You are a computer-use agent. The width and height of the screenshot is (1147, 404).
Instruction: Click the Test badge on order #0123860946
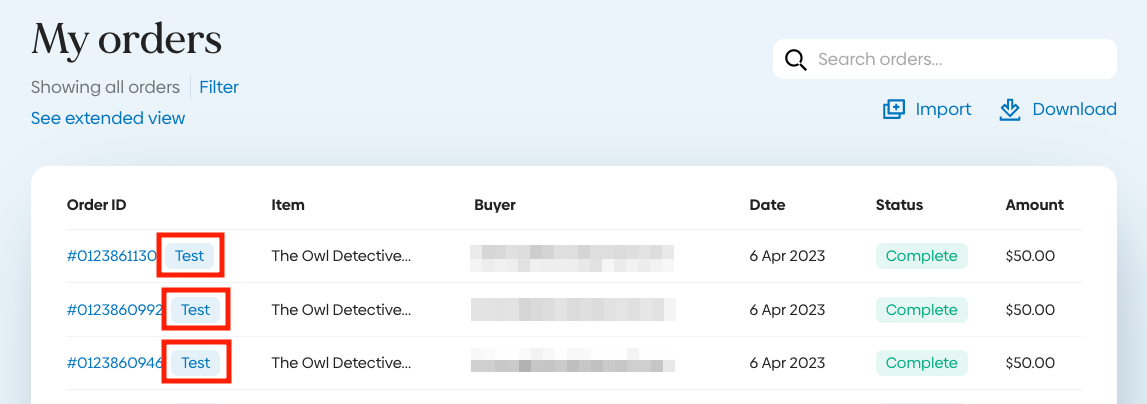[195, 362]
